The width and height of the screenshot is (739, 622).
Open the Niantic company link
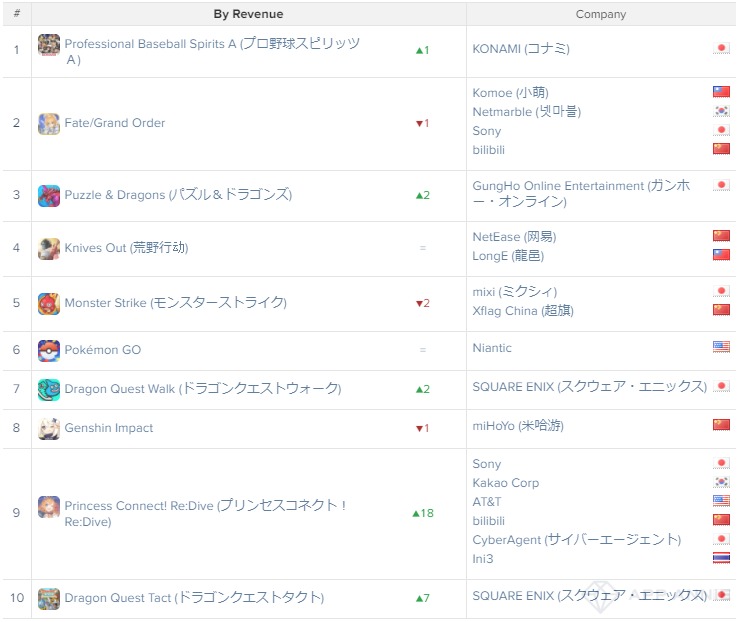(x=492, y=348)
